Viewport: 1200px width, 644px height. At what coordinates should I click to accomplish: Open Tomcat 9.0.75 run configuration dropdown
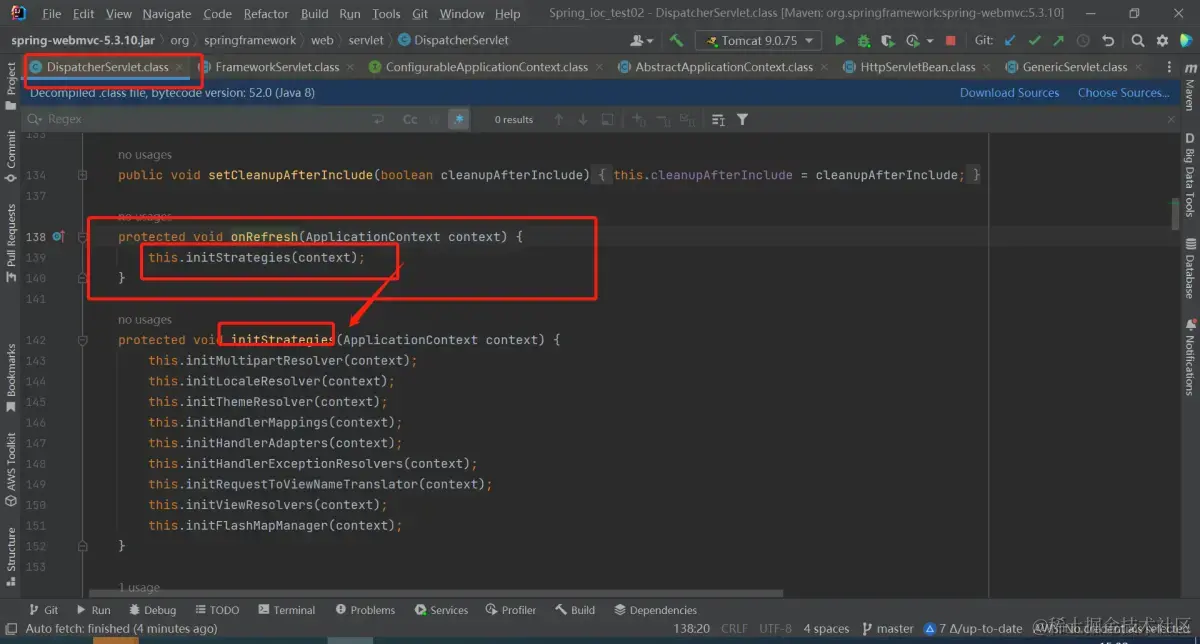click(x=759, y=41)
